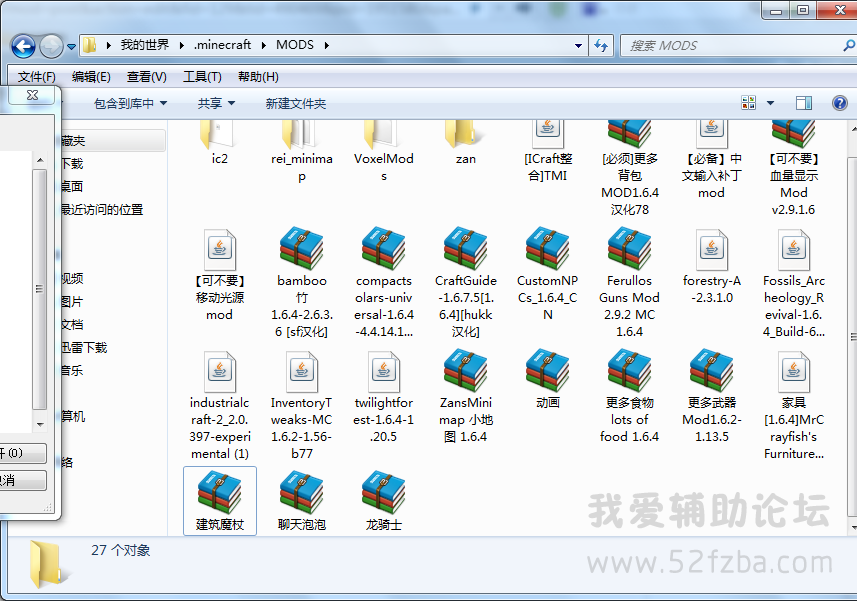Screen dimensions: 857x601
Task: Open the 文件(F) menu
Action: point(37,76)
